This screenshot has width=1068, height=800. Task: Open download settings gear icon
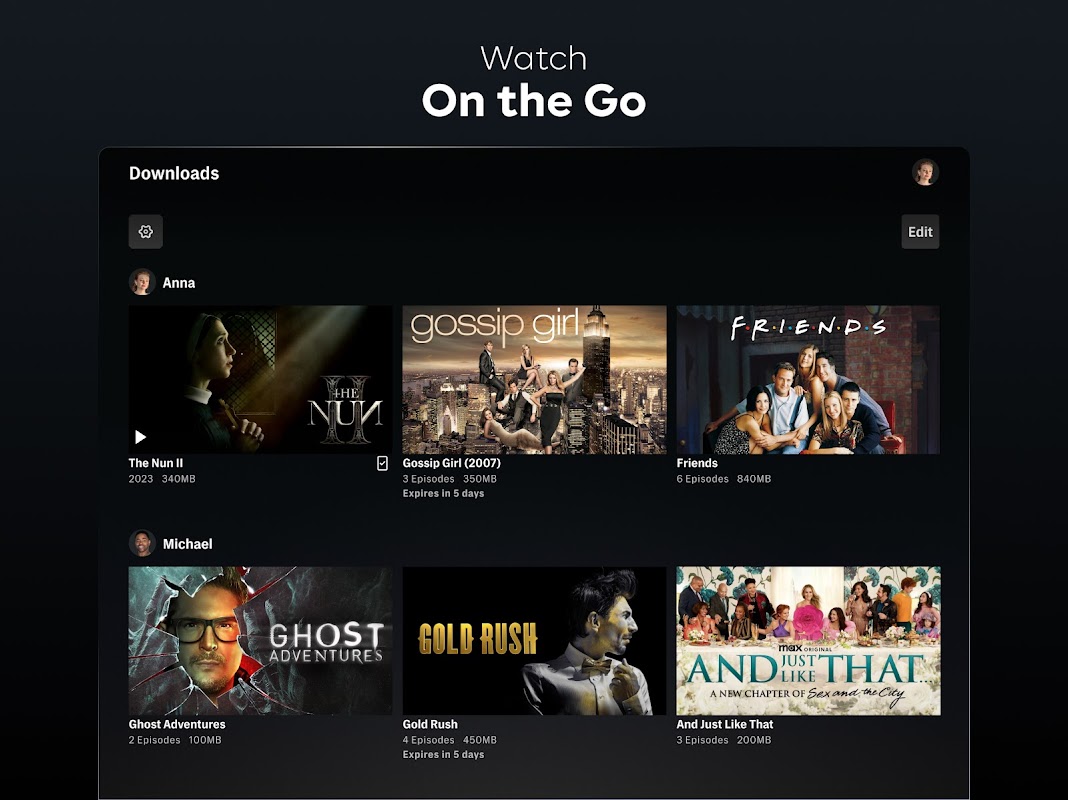(146, 231)
